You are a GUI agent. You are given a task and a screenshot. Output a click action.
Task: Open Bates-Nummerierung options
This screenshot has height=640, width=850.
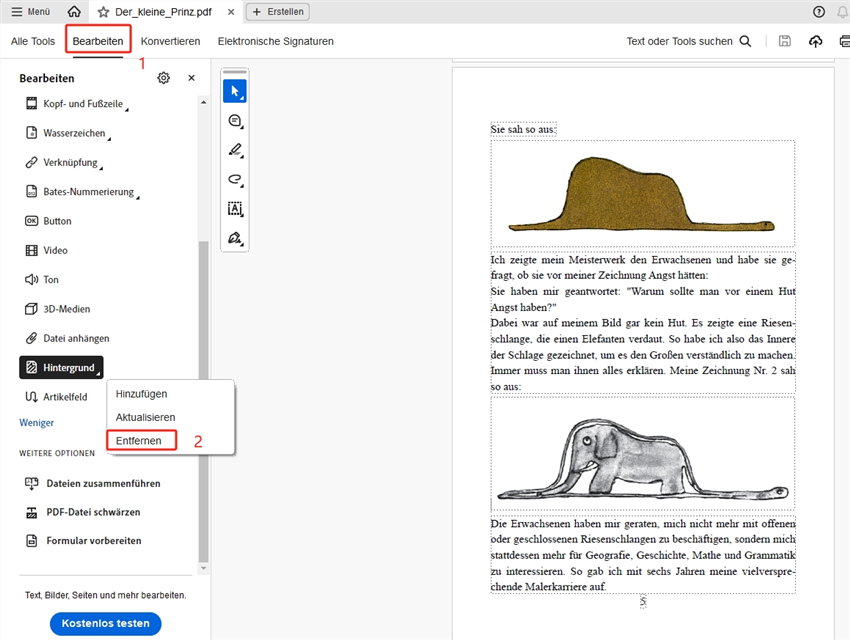(82, 191)
